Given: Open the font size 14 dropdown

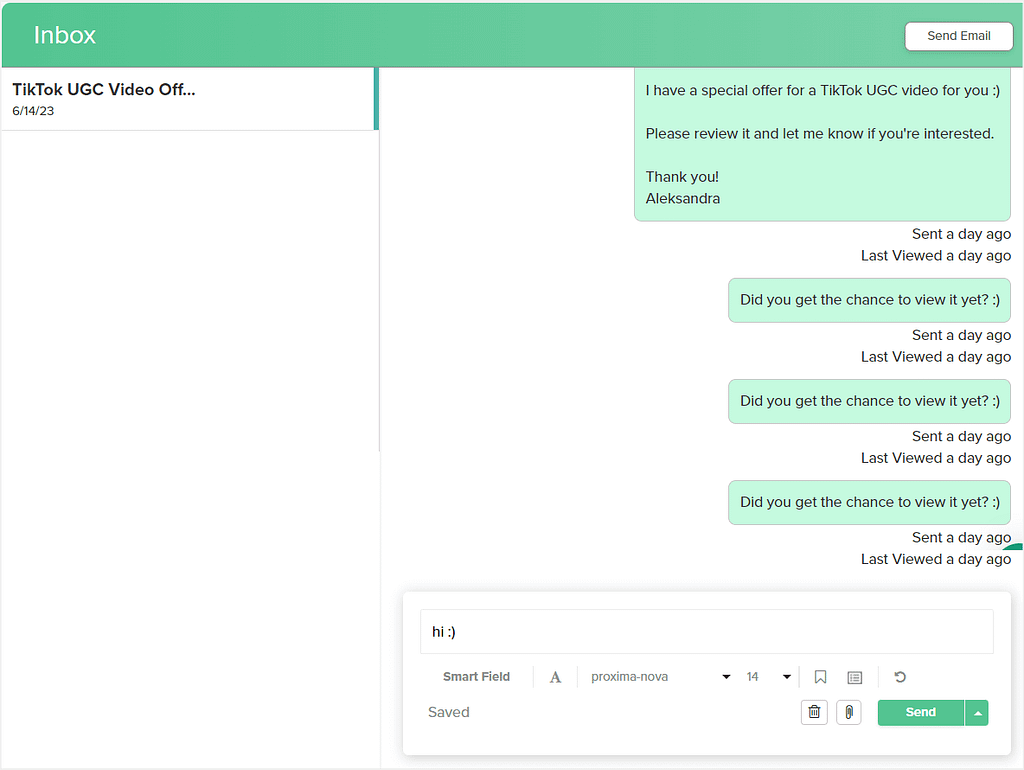Looking at the screenshot, I should click(x=768, y=677).
